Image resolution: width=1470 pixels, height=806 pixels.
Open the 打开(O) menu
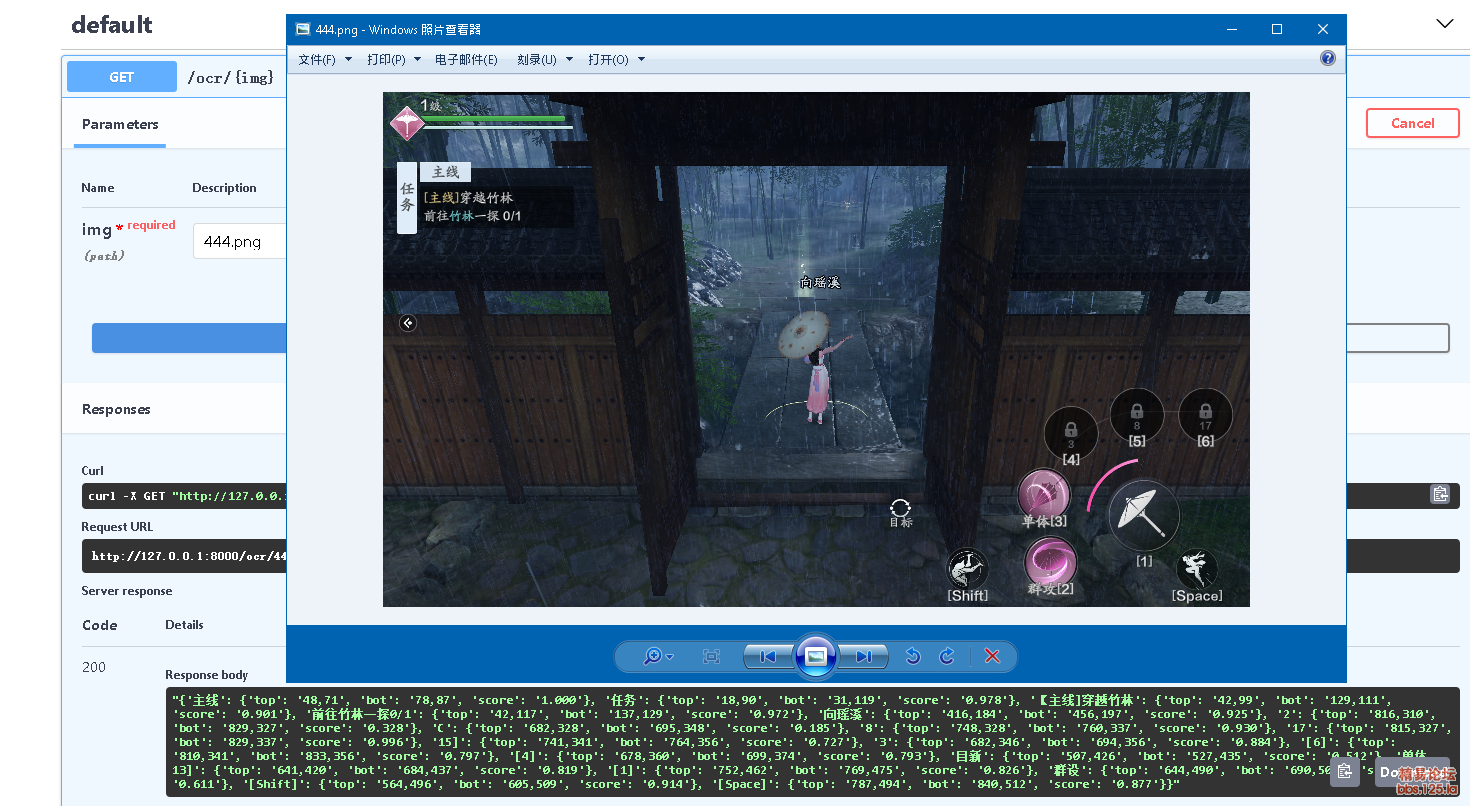(x=616, y=60)
